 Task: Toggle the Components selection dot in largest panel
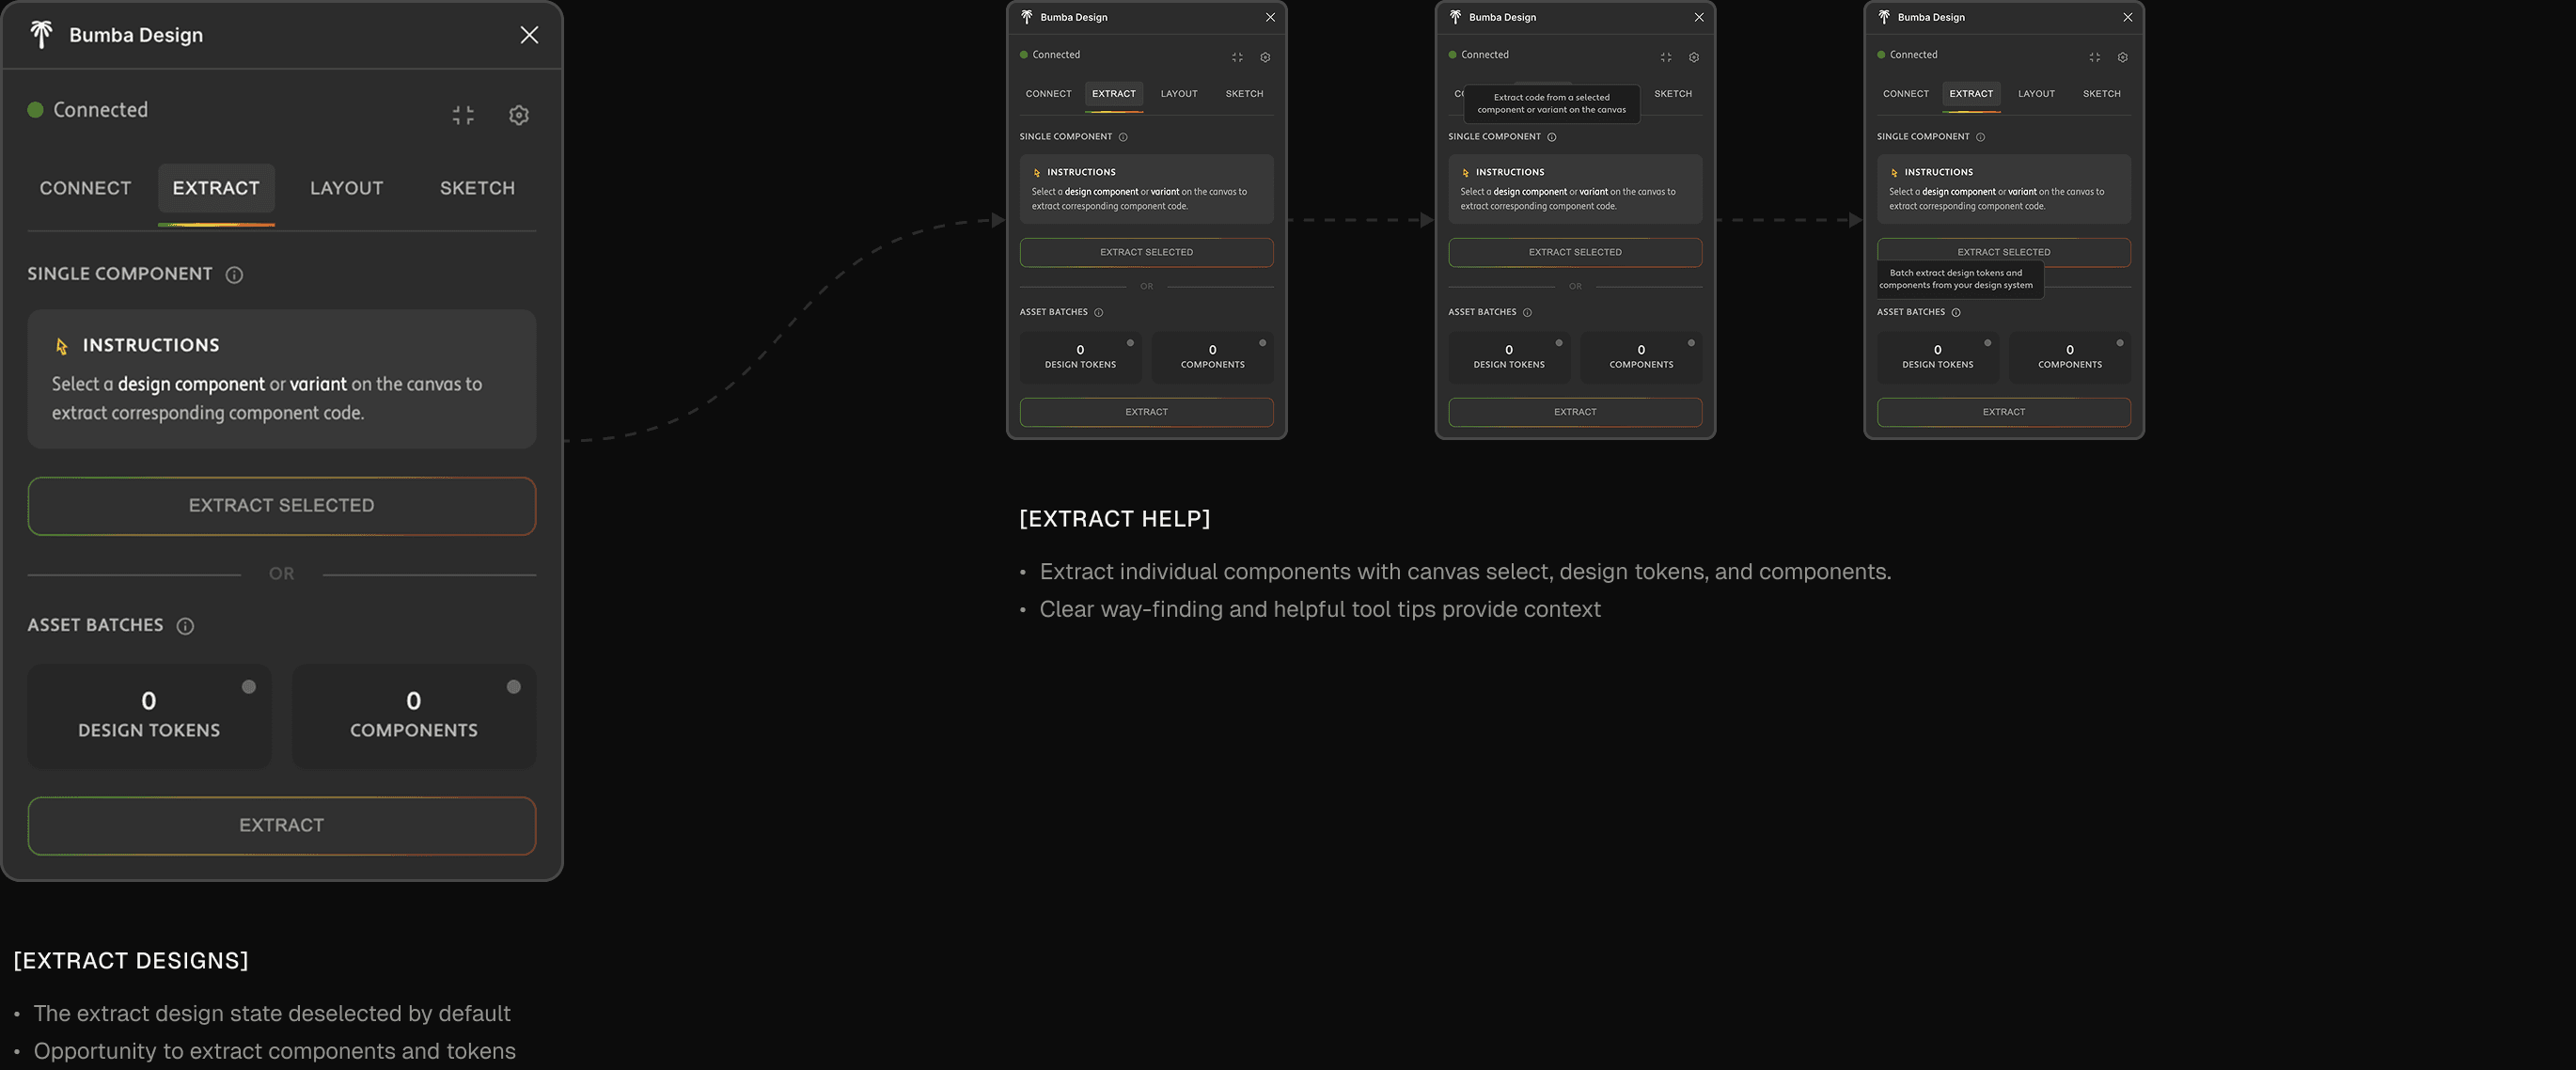point(513,687)
